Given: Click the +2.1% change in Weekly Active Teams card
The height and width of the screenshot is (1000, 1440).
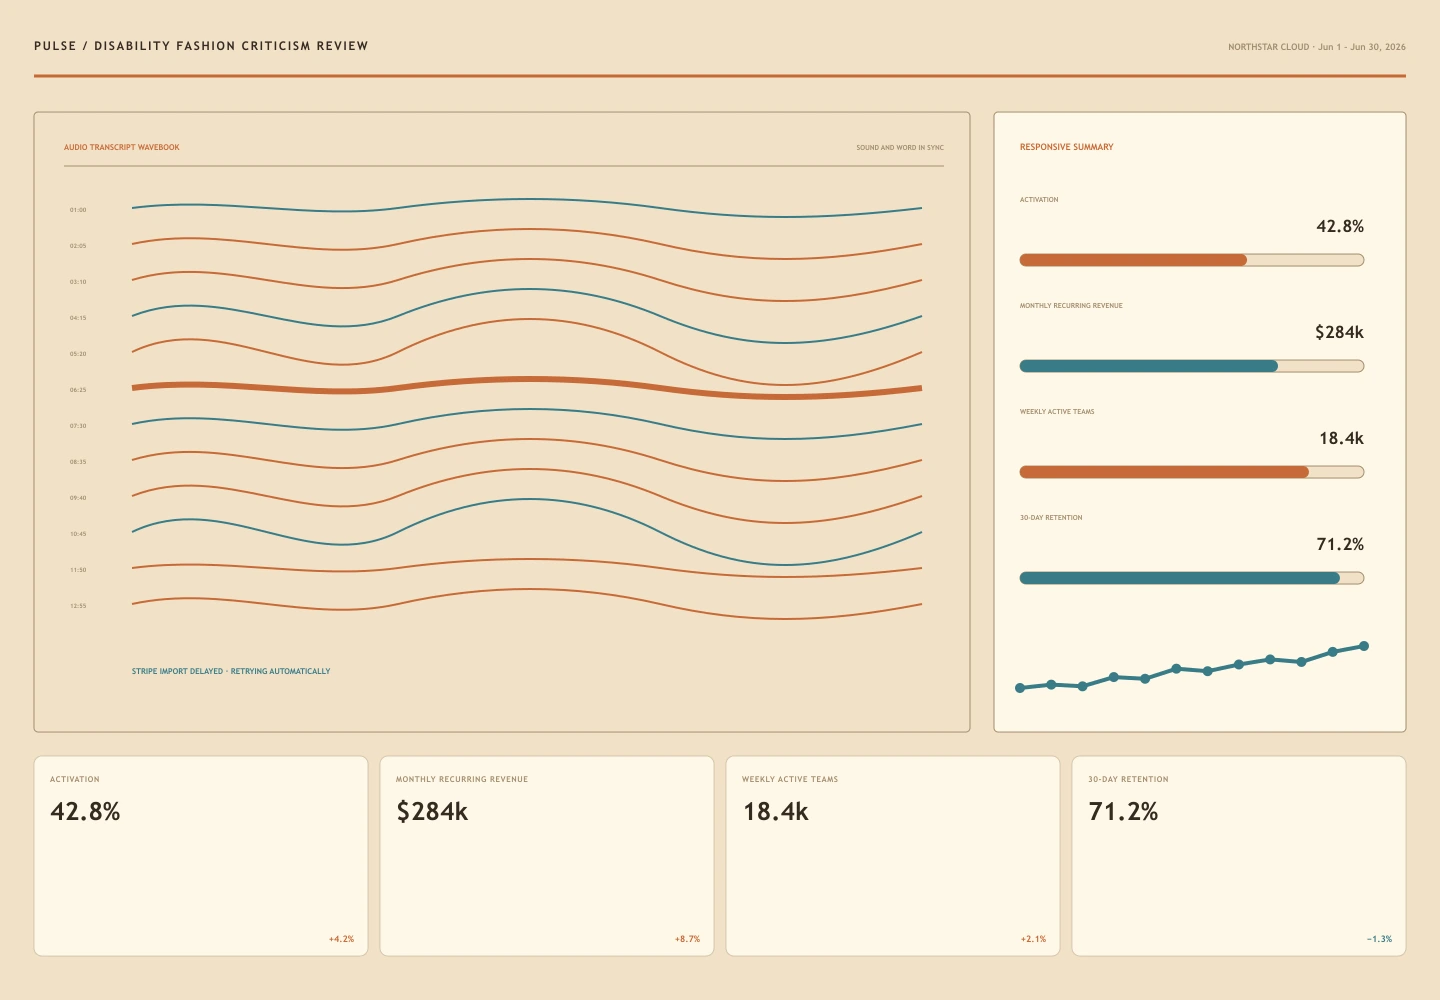Looking at the screenshot, I should click(x=1033, y=939).
